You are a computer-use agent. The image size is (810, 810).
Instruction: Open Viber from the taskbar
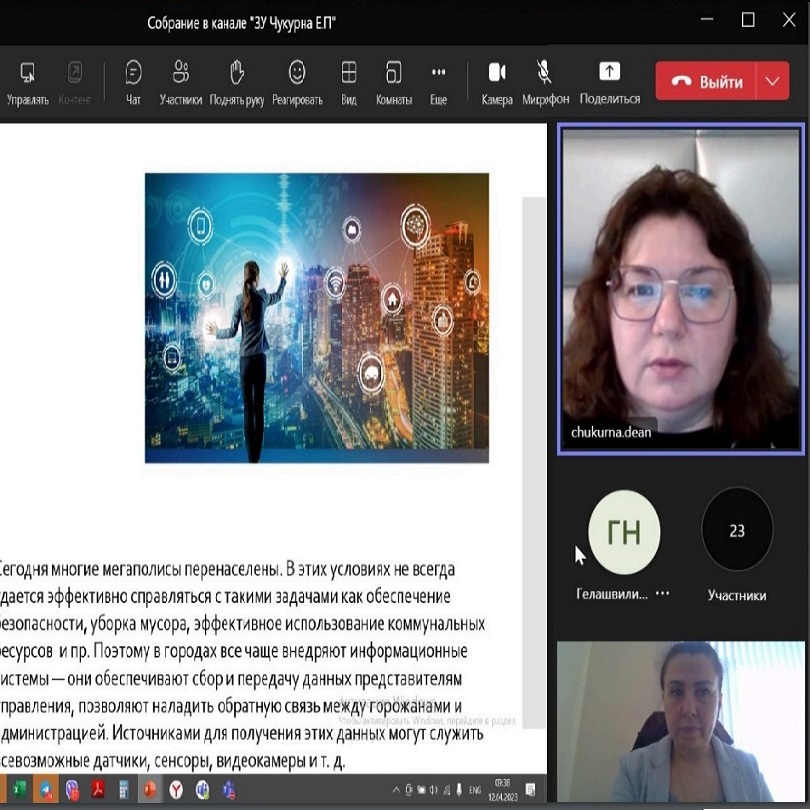72,790
